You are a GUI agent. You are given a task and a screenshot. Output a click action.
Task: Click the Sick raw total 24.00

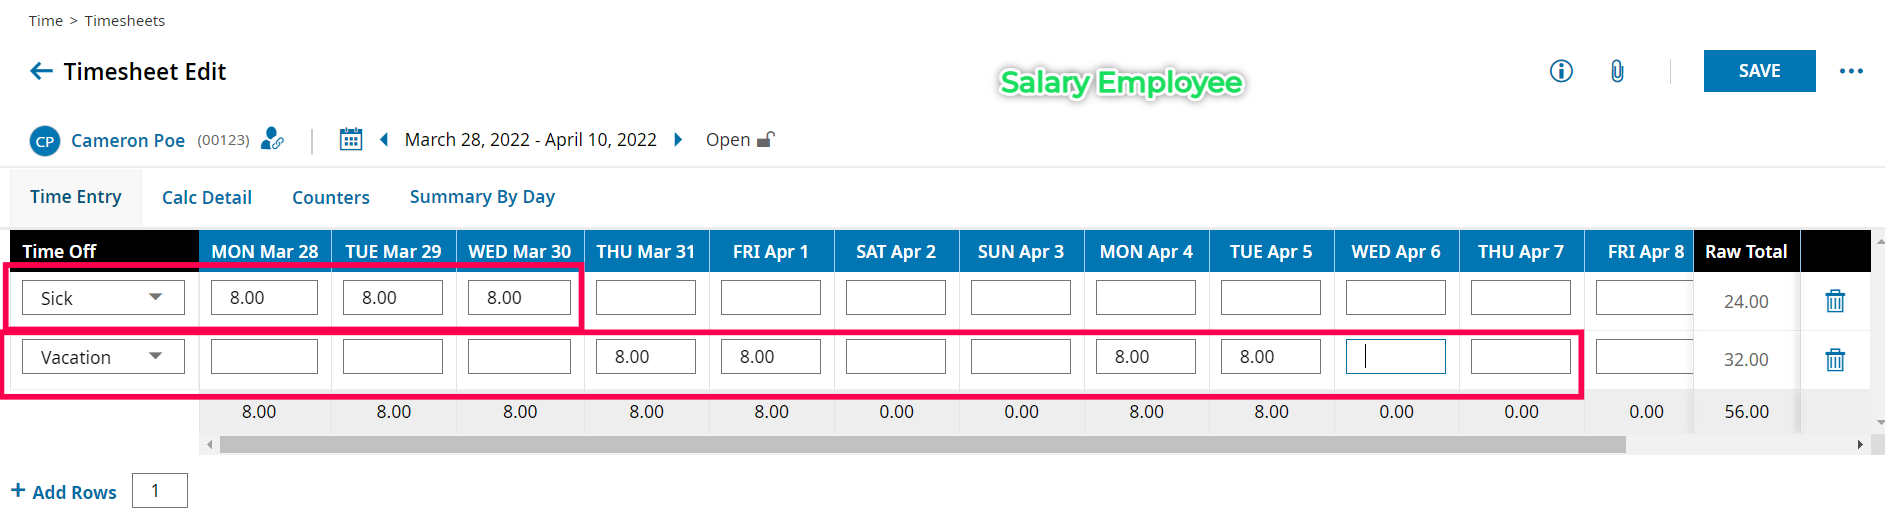coord(1746,301)
